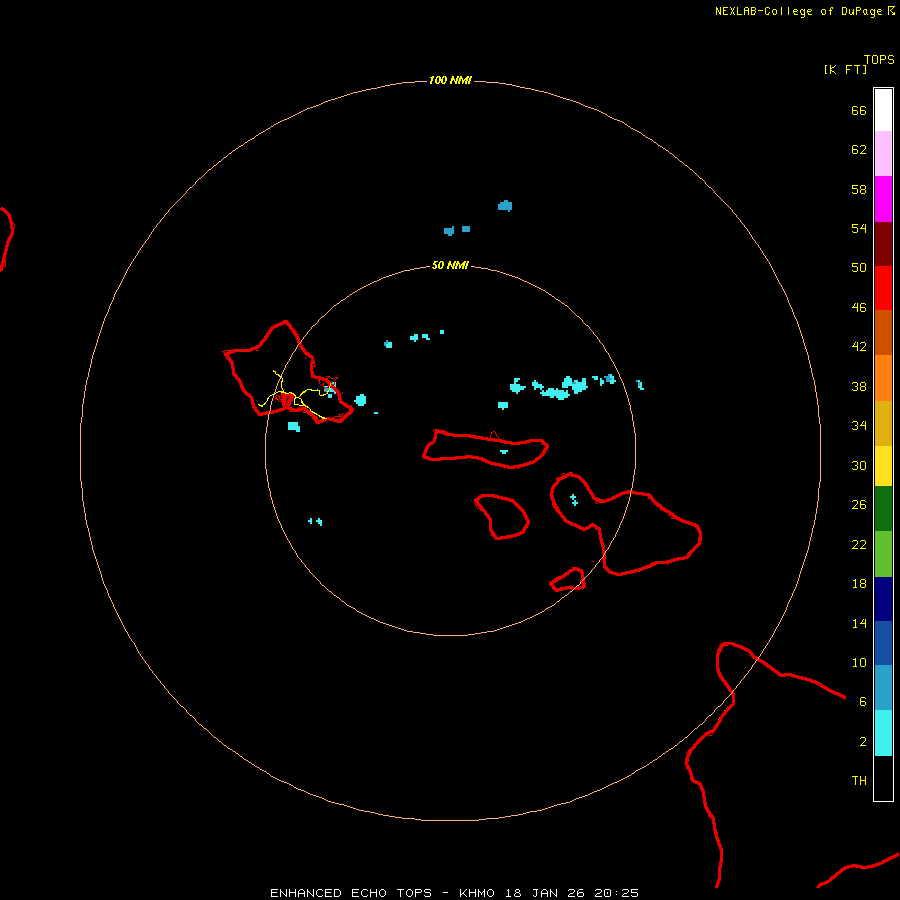The image size is (900, 900).
Task: Click the '18 JAN 26 20:25' timestamp
Action: [x=572, y=893]
